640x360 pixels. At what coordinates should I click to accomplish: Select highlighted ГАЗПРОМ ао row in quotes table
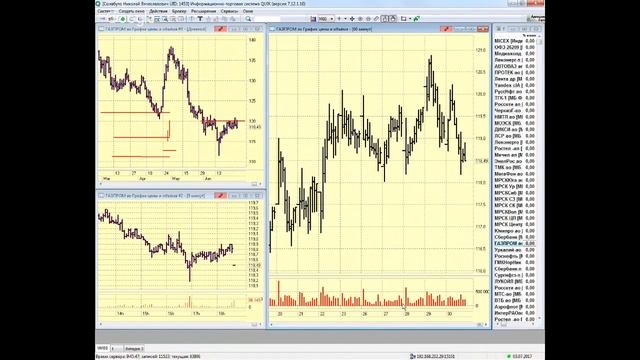[515, 243]
